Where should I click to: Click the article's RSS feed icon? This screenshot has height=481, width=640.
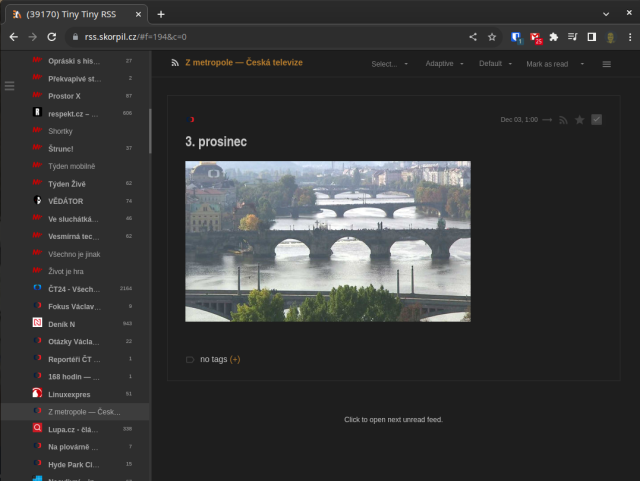[x=563, y=120]
